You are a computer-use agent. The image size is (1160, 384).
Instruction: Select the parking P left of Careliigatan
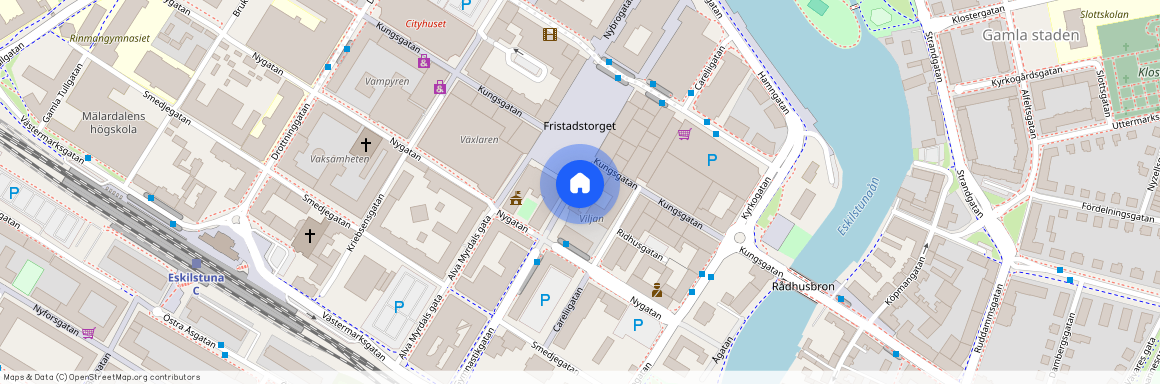(x=545, y=300)
